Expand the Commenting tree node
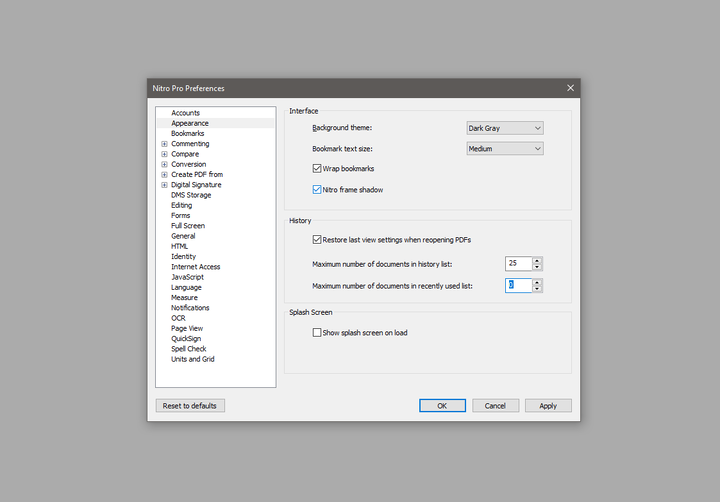 point(164,144)
